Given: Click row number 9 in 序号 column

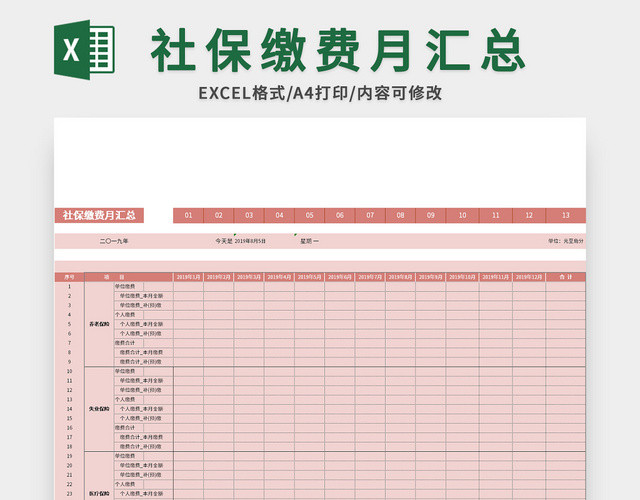Looking at the screenshot, I should tap(69, 362).
